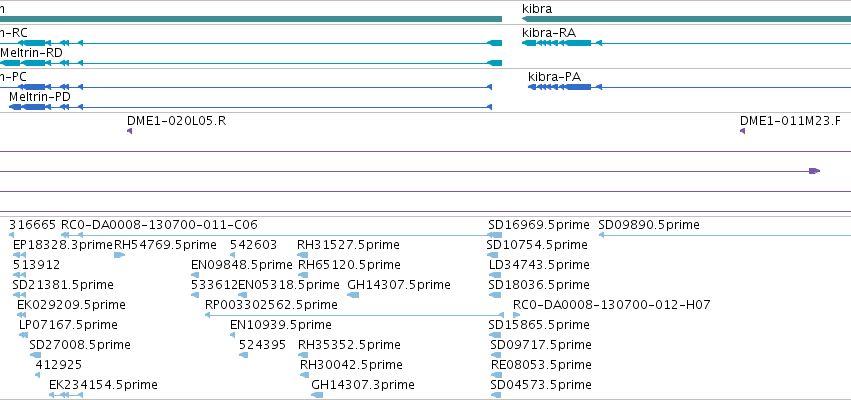
Task: Select the SD04573.5prime EST label
Action: (541, 385)
